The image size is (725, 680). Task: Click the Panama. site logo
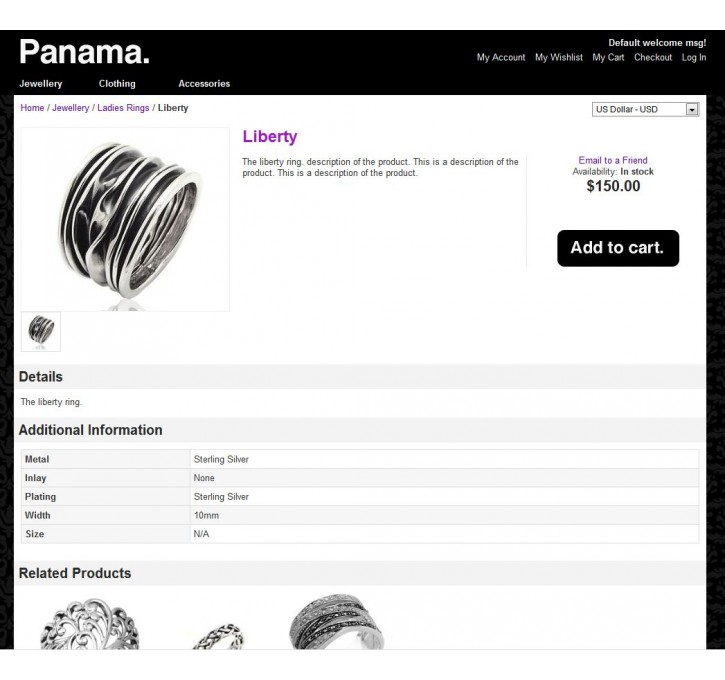(x=84, y=52)
